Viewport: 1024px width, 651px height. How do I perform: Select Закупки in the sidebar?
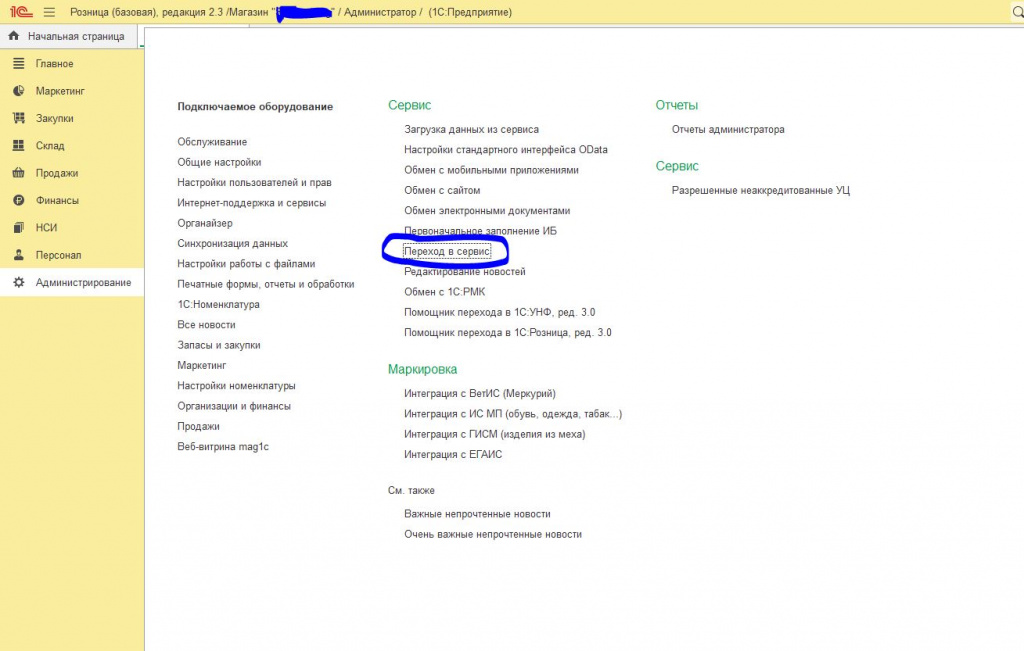tap(54, 118)
